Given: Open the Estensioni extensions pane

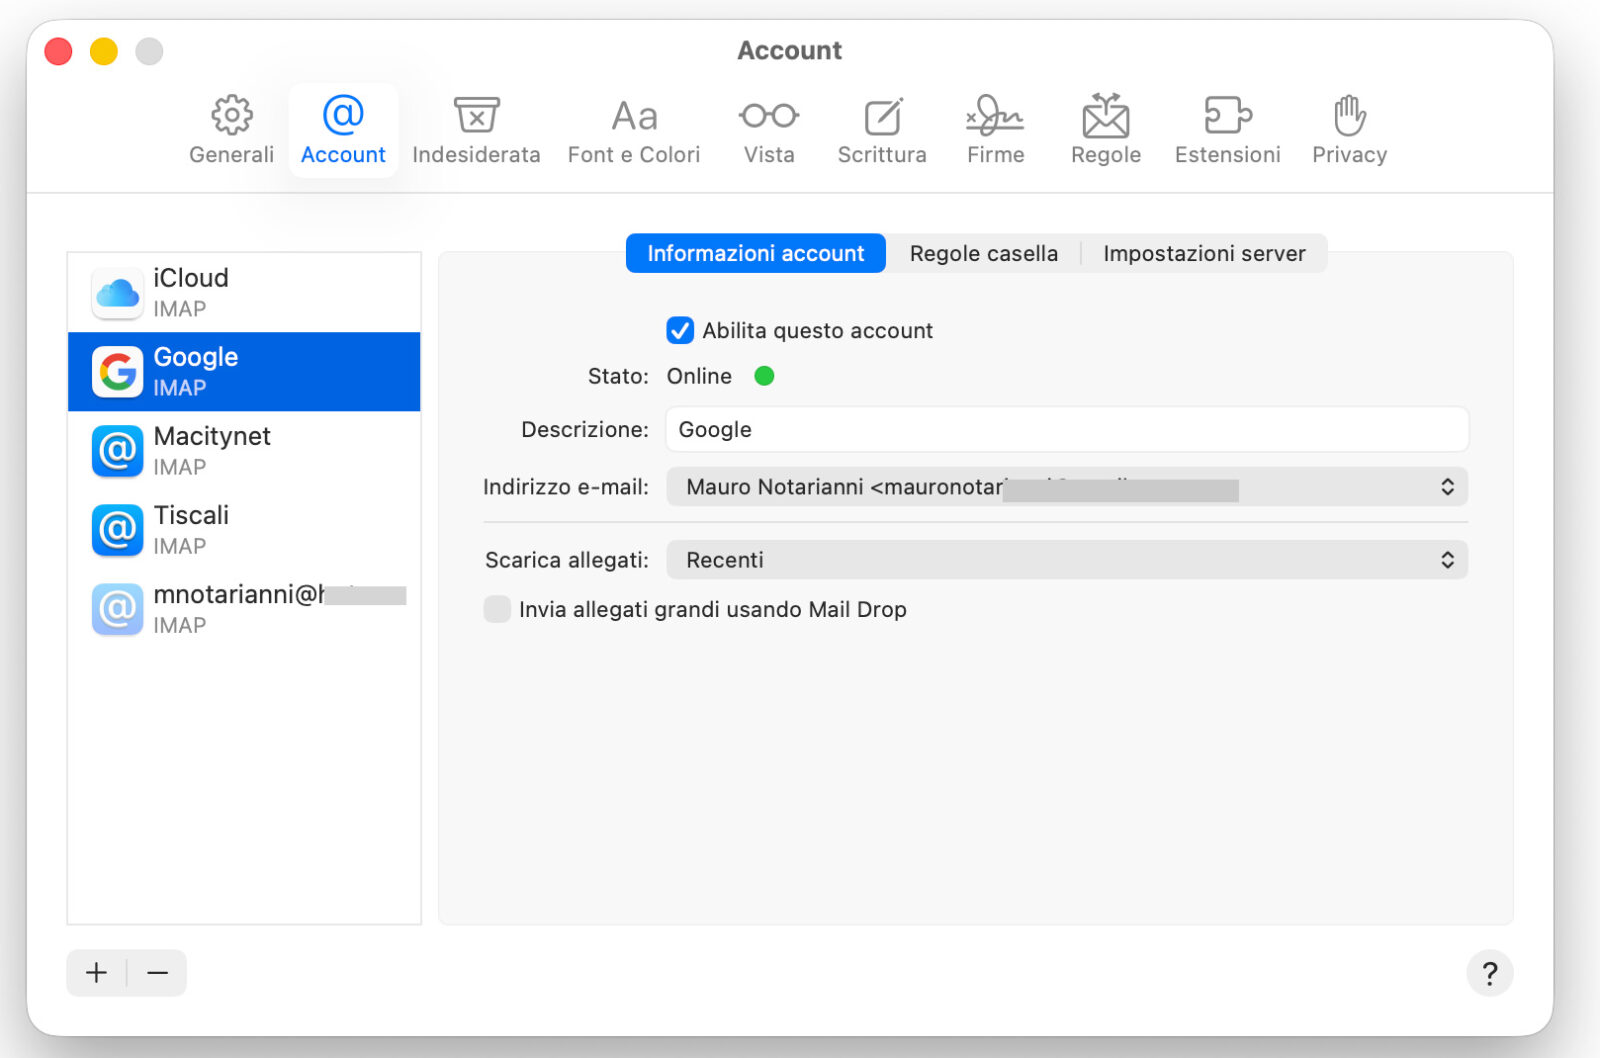Looking at the screenshot, I should tap(1227, 128).
